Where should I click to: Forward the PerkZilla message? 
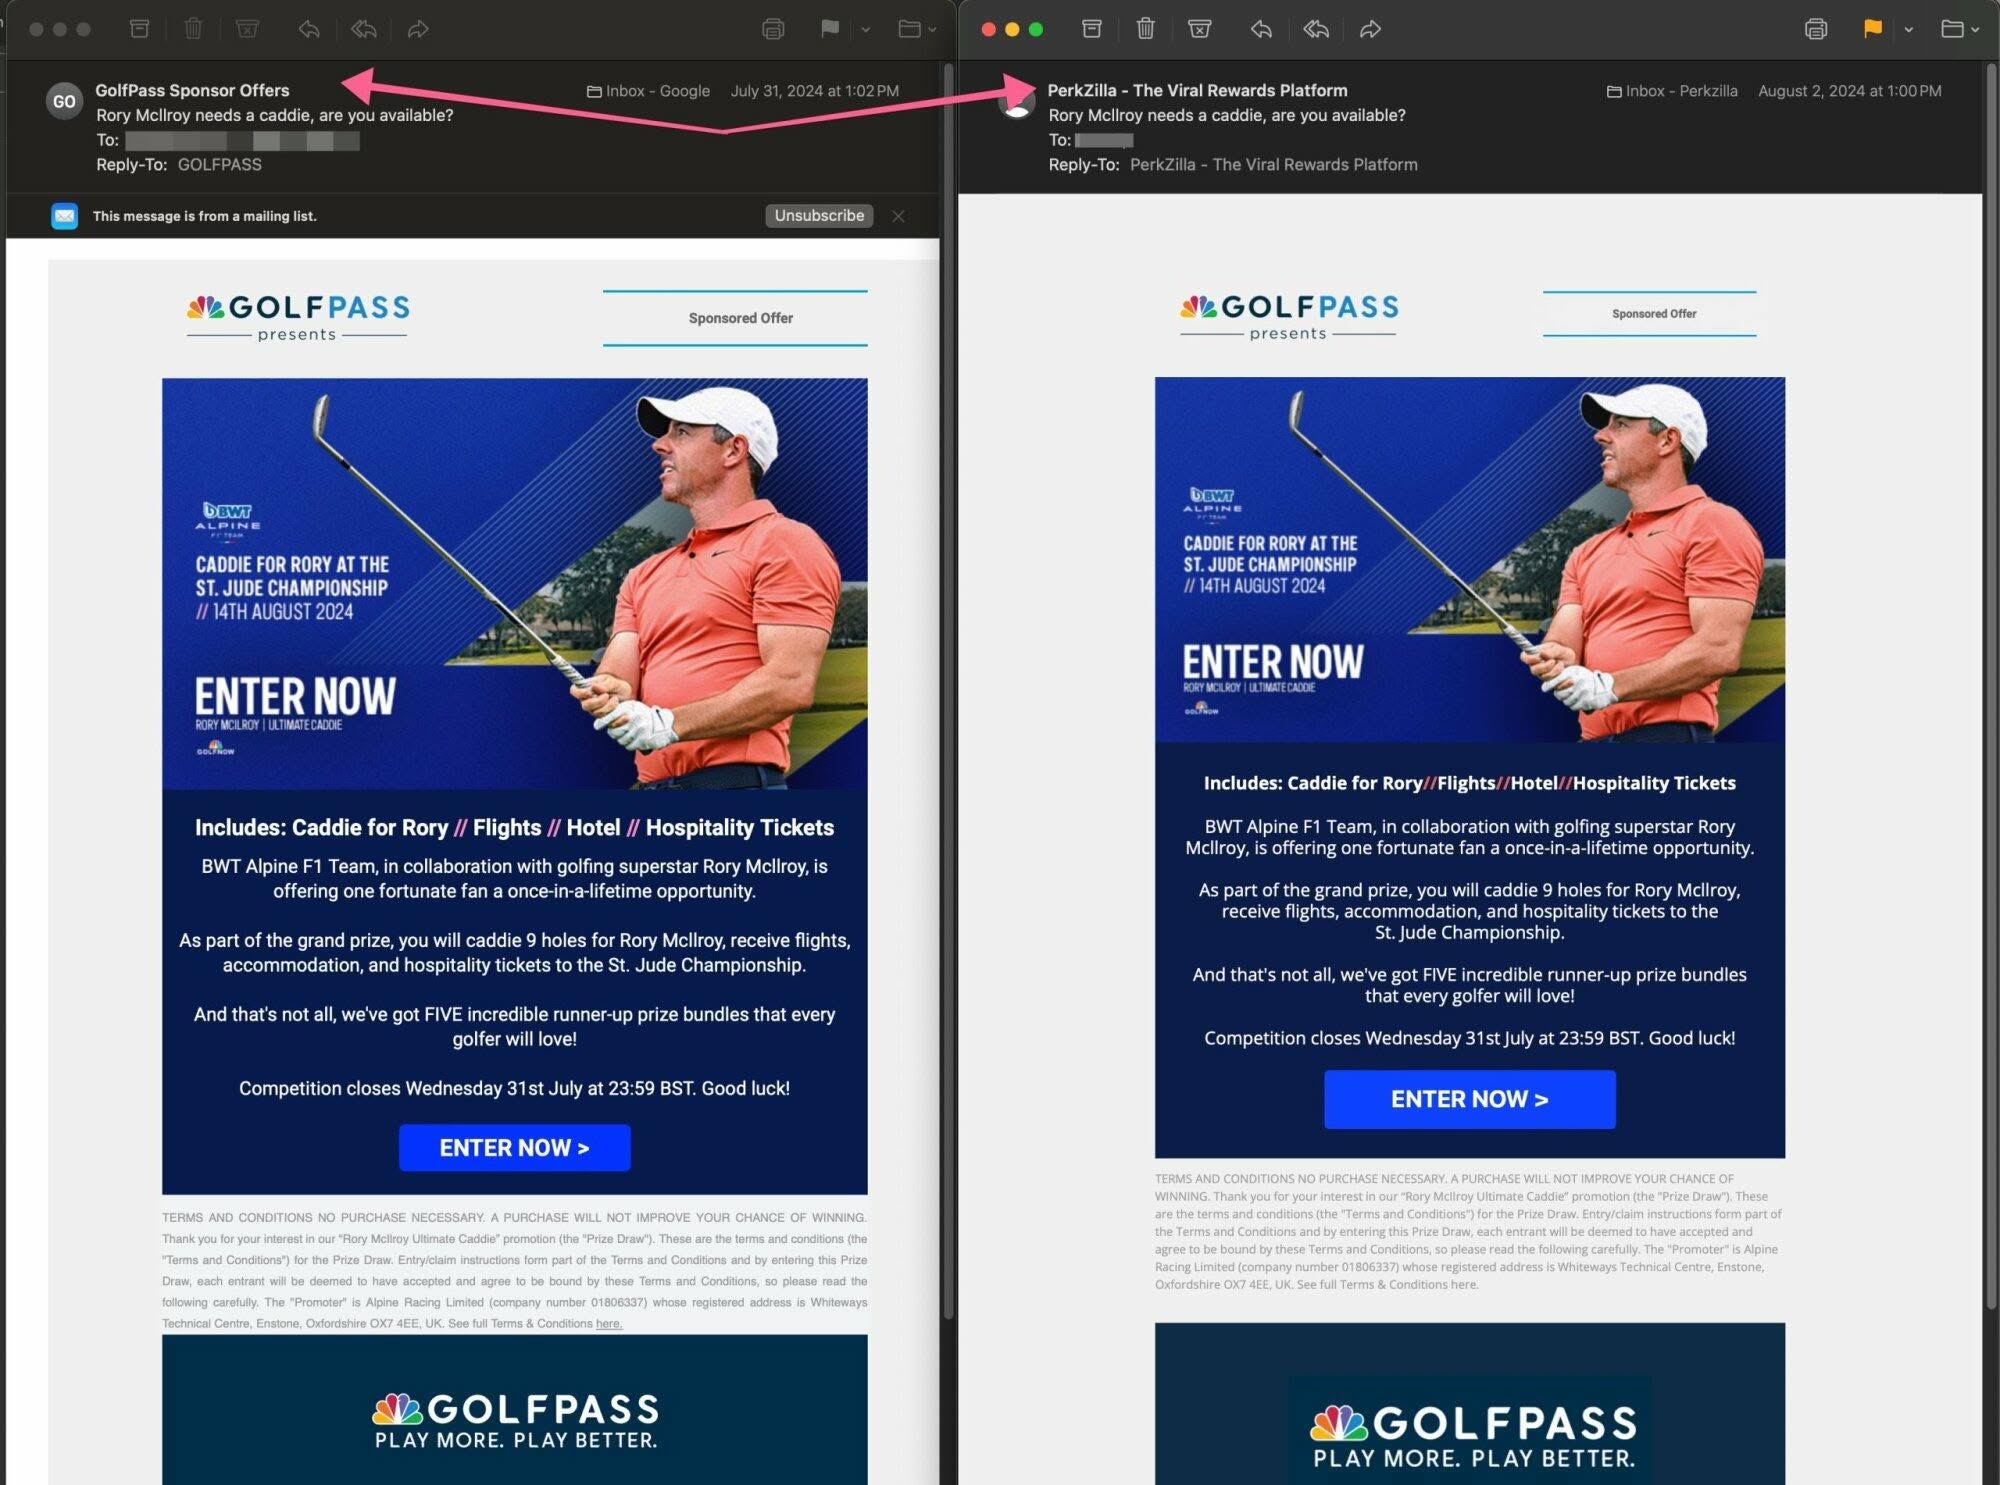click(1371, 29)
